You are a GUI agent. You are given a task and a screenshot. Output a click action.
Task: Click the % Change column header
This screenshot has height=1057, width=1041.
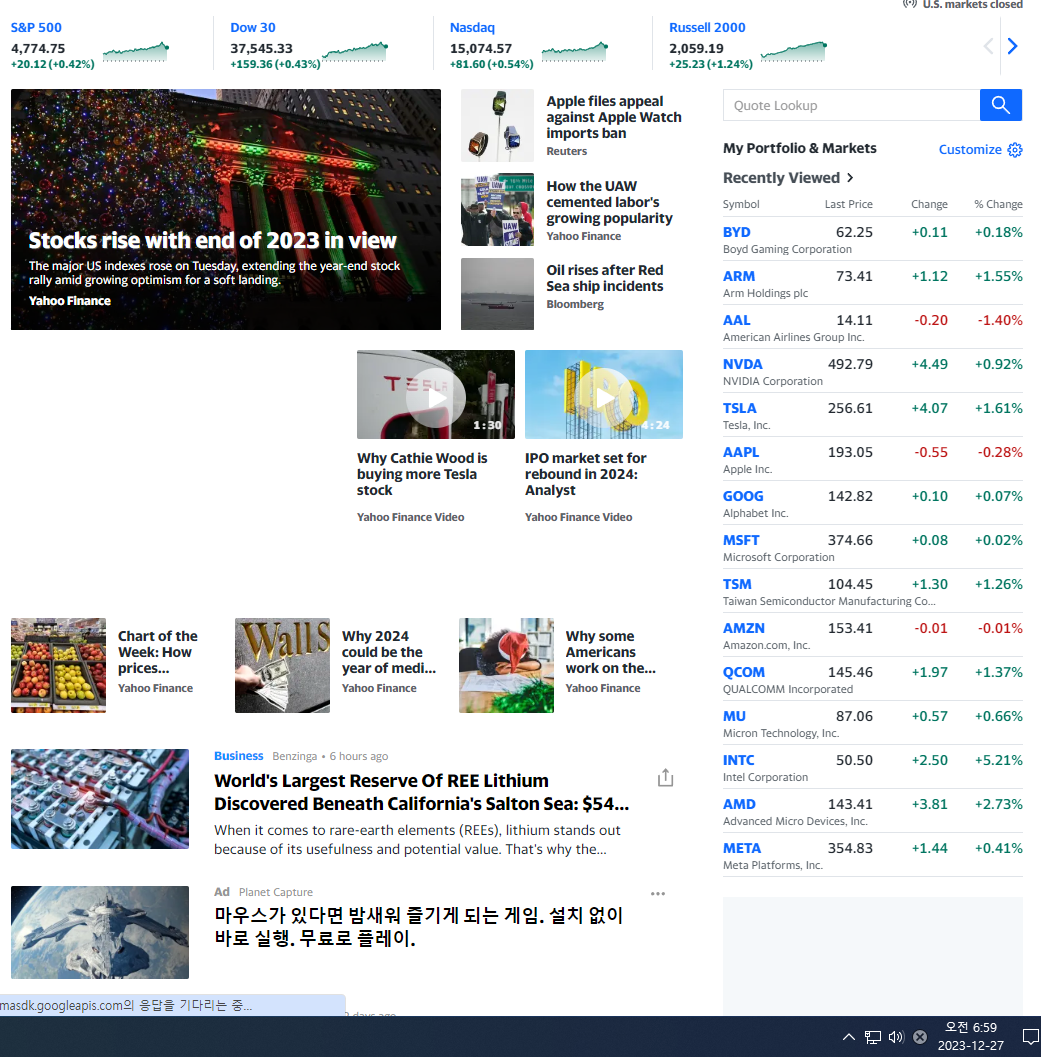pyautogui.click(x=998, y=204)
